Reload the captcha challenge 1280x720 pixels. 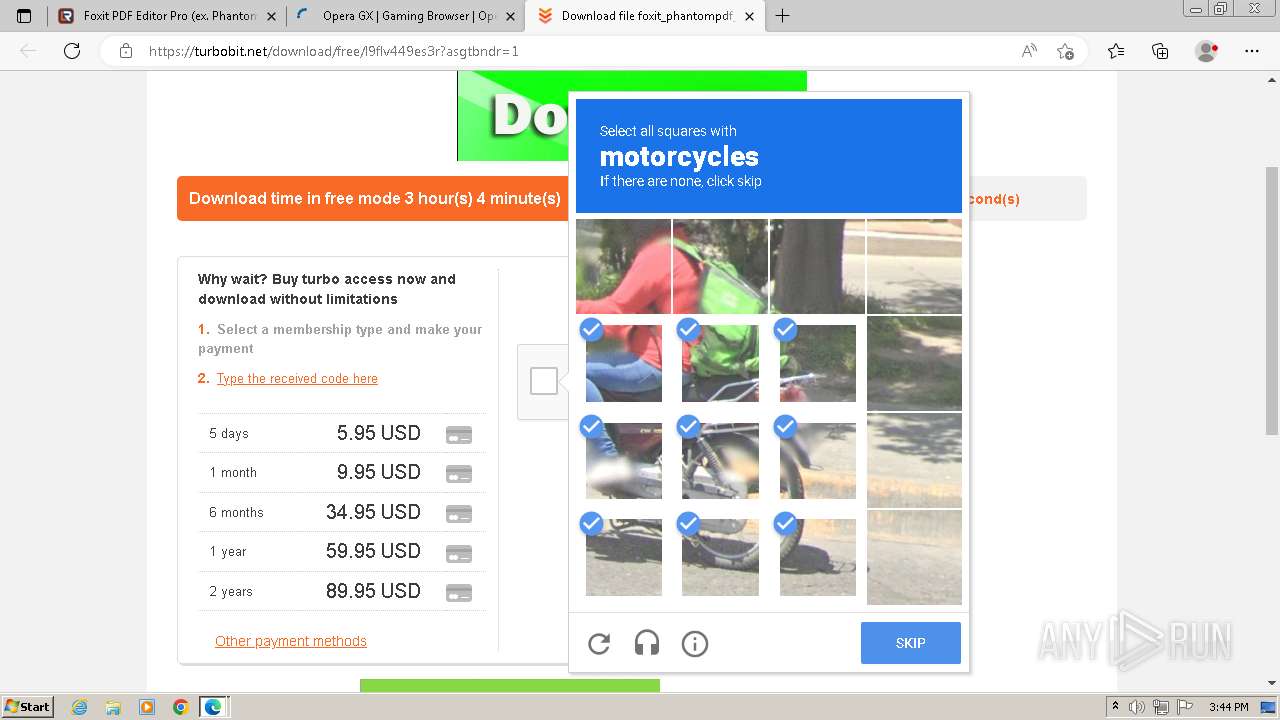point(599,644)
